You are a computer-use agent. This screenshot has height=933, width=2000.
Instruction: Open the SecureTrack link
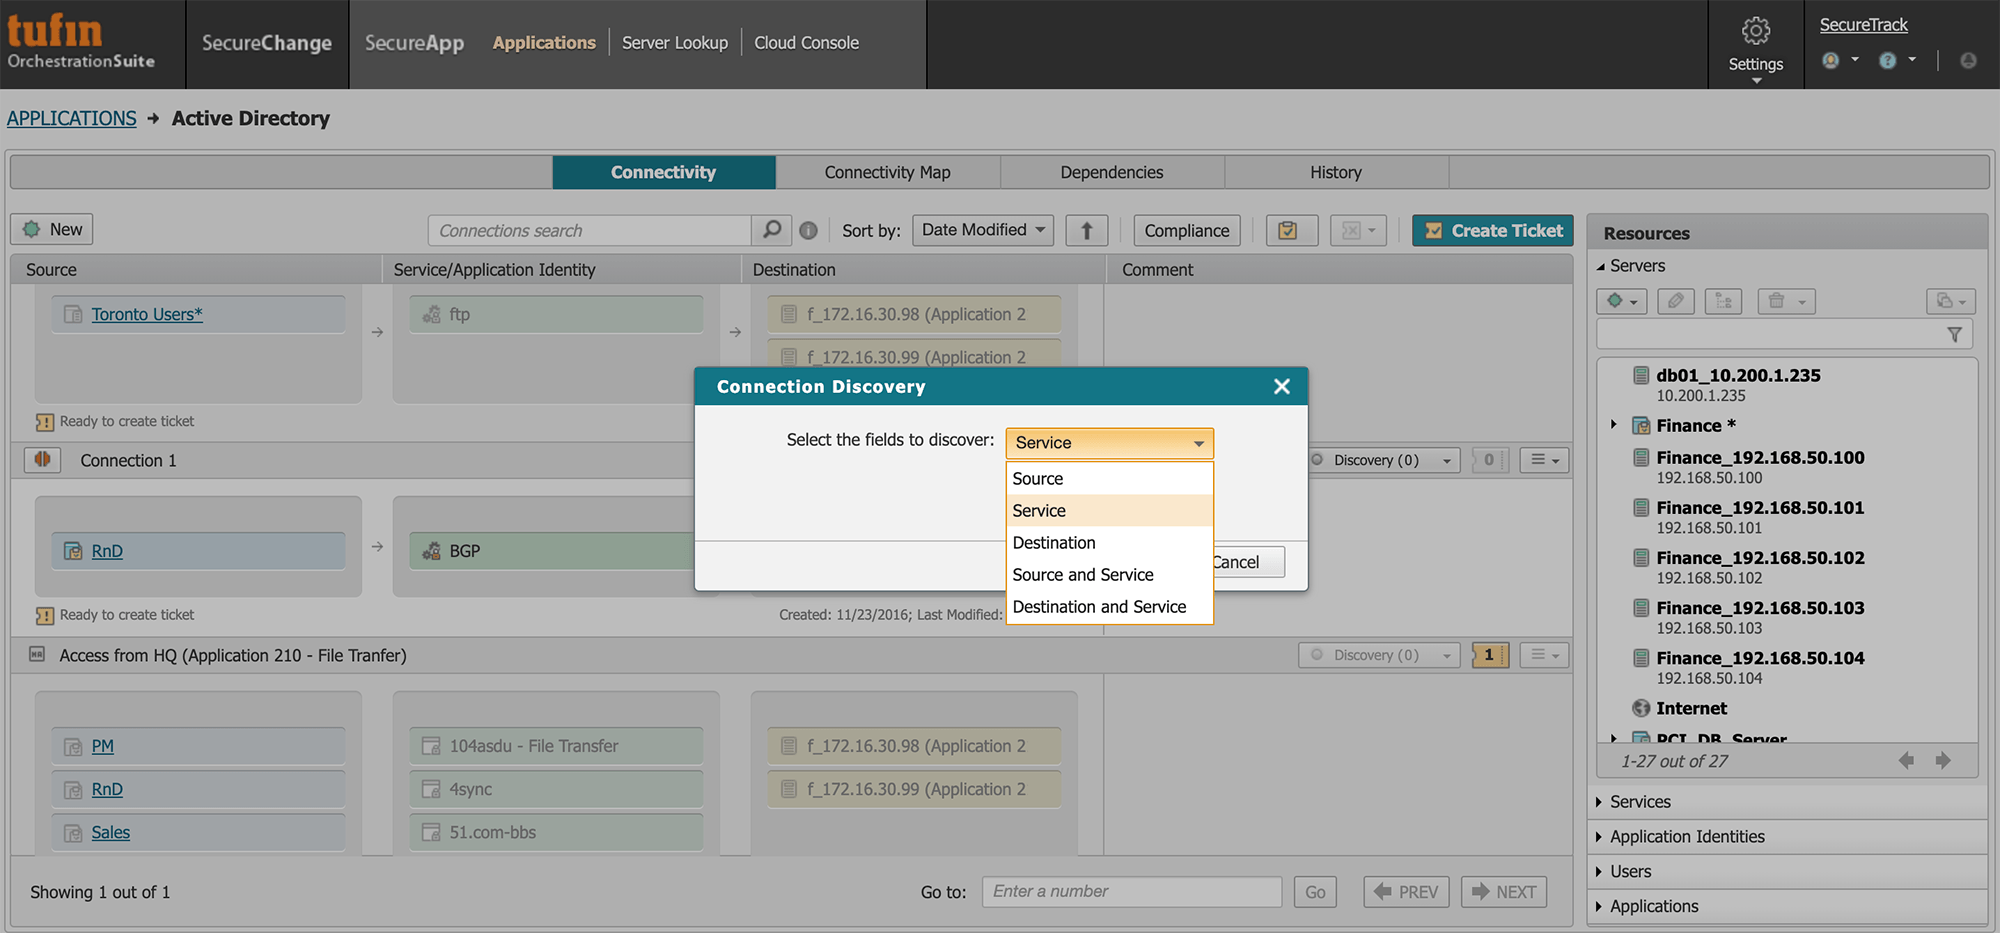pos(1863,25)
